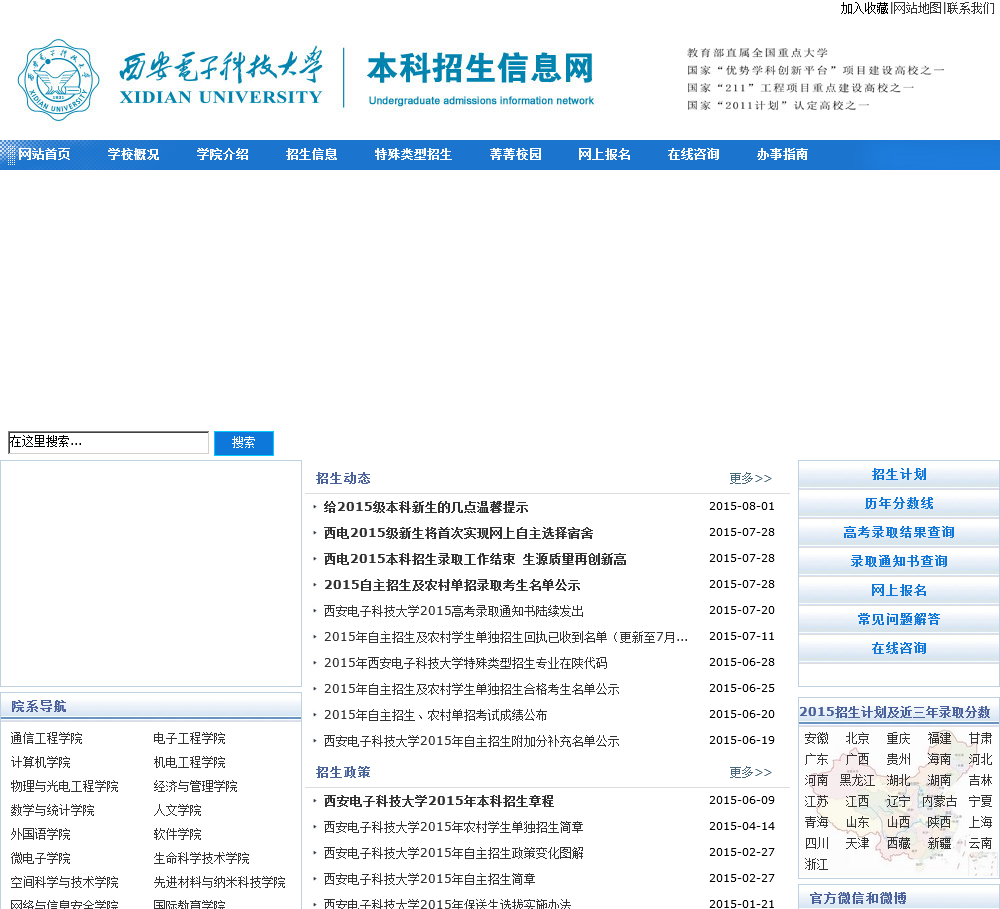Click the 在线咨询 sidebar button

pyautogui.click(x=899, y=648)
